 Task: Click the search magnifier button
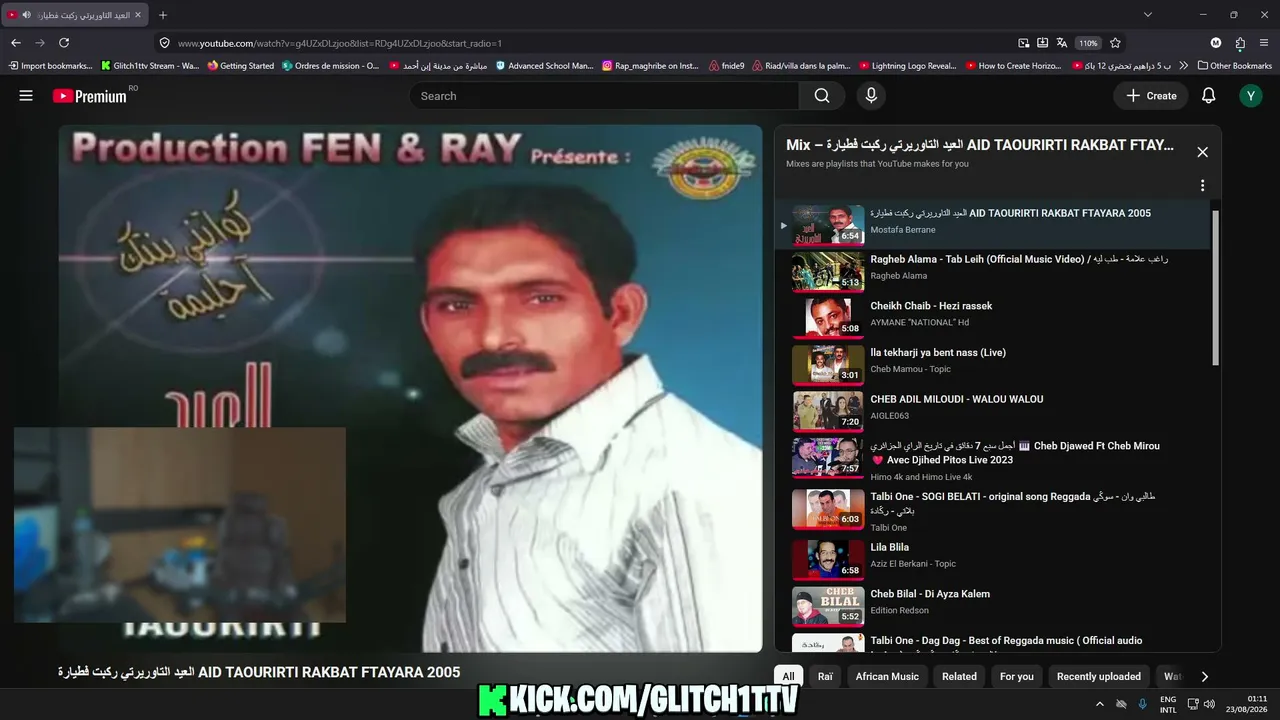tap(822, 96)
